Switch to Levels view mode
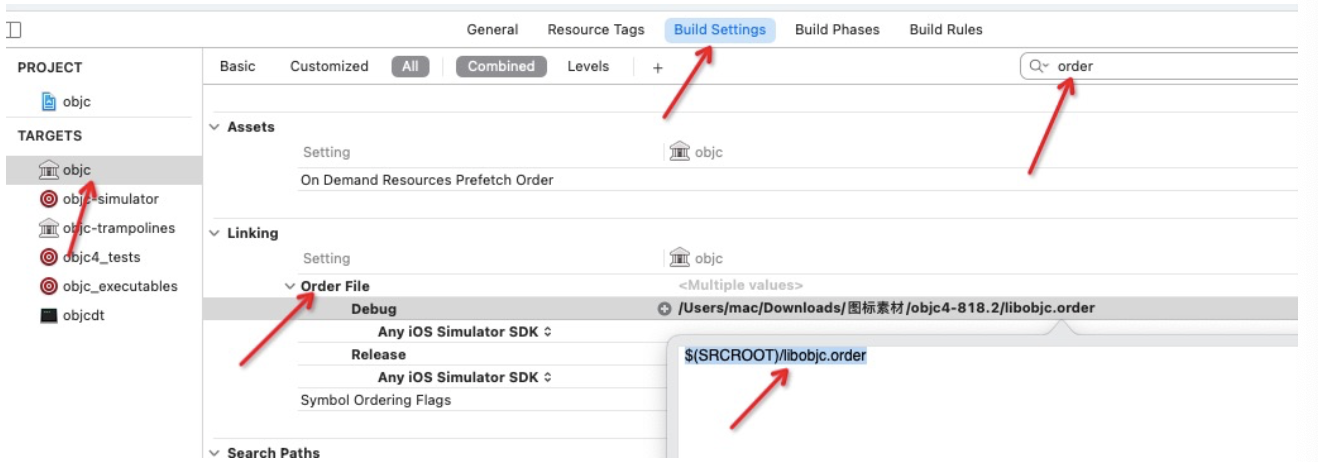1318x462 pixels. (588, 66)
